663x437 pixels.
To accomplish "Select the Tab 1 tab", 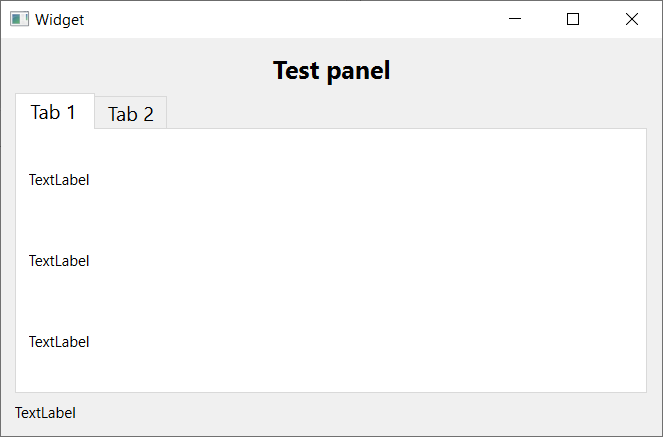I will pos(55,111).
